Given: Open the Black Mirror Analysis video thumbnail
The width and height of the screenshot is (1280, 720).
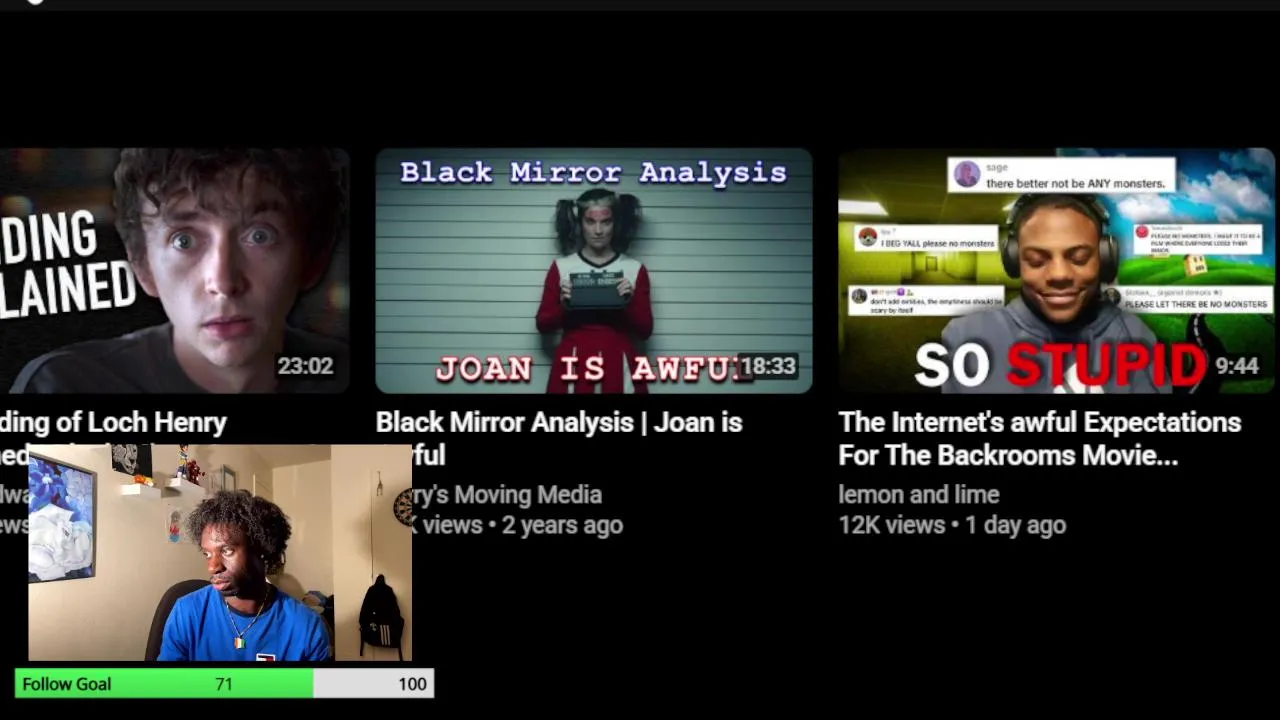Looking at the screenshot, I should pos(594,270).
